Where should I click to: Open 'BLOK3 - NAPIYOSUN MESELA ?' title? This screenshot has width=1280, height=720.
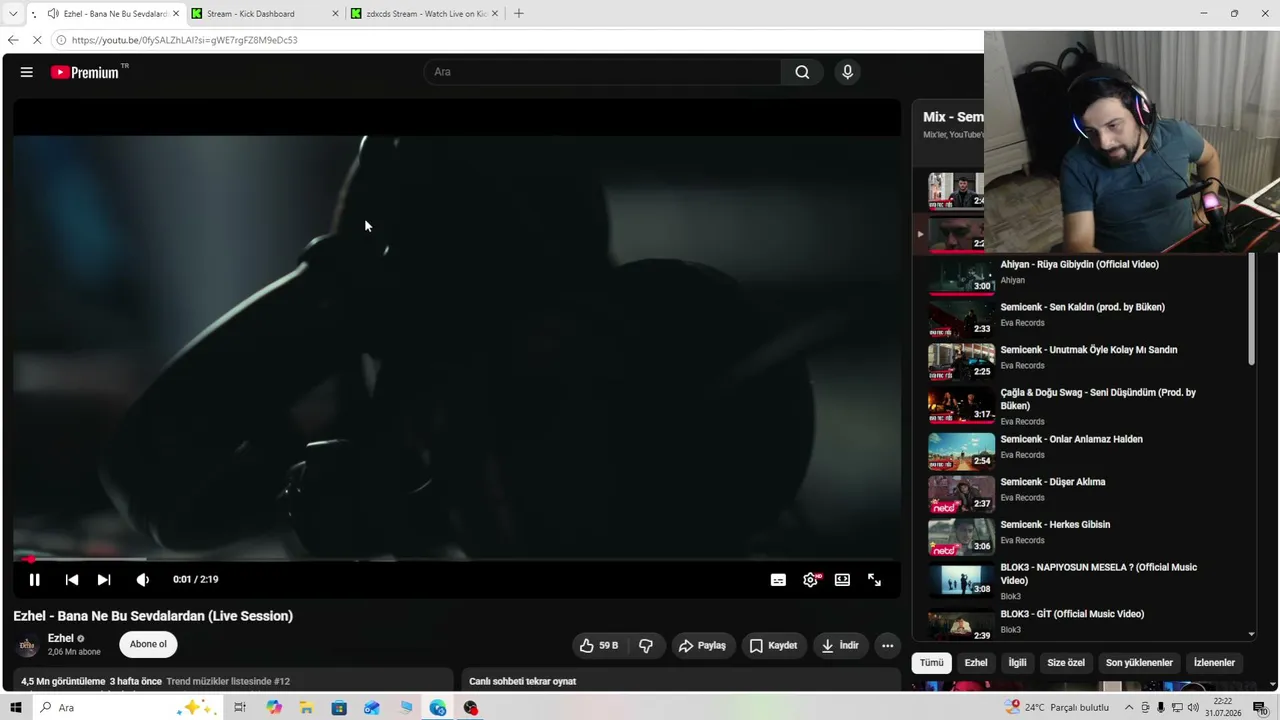(1099, 574)
